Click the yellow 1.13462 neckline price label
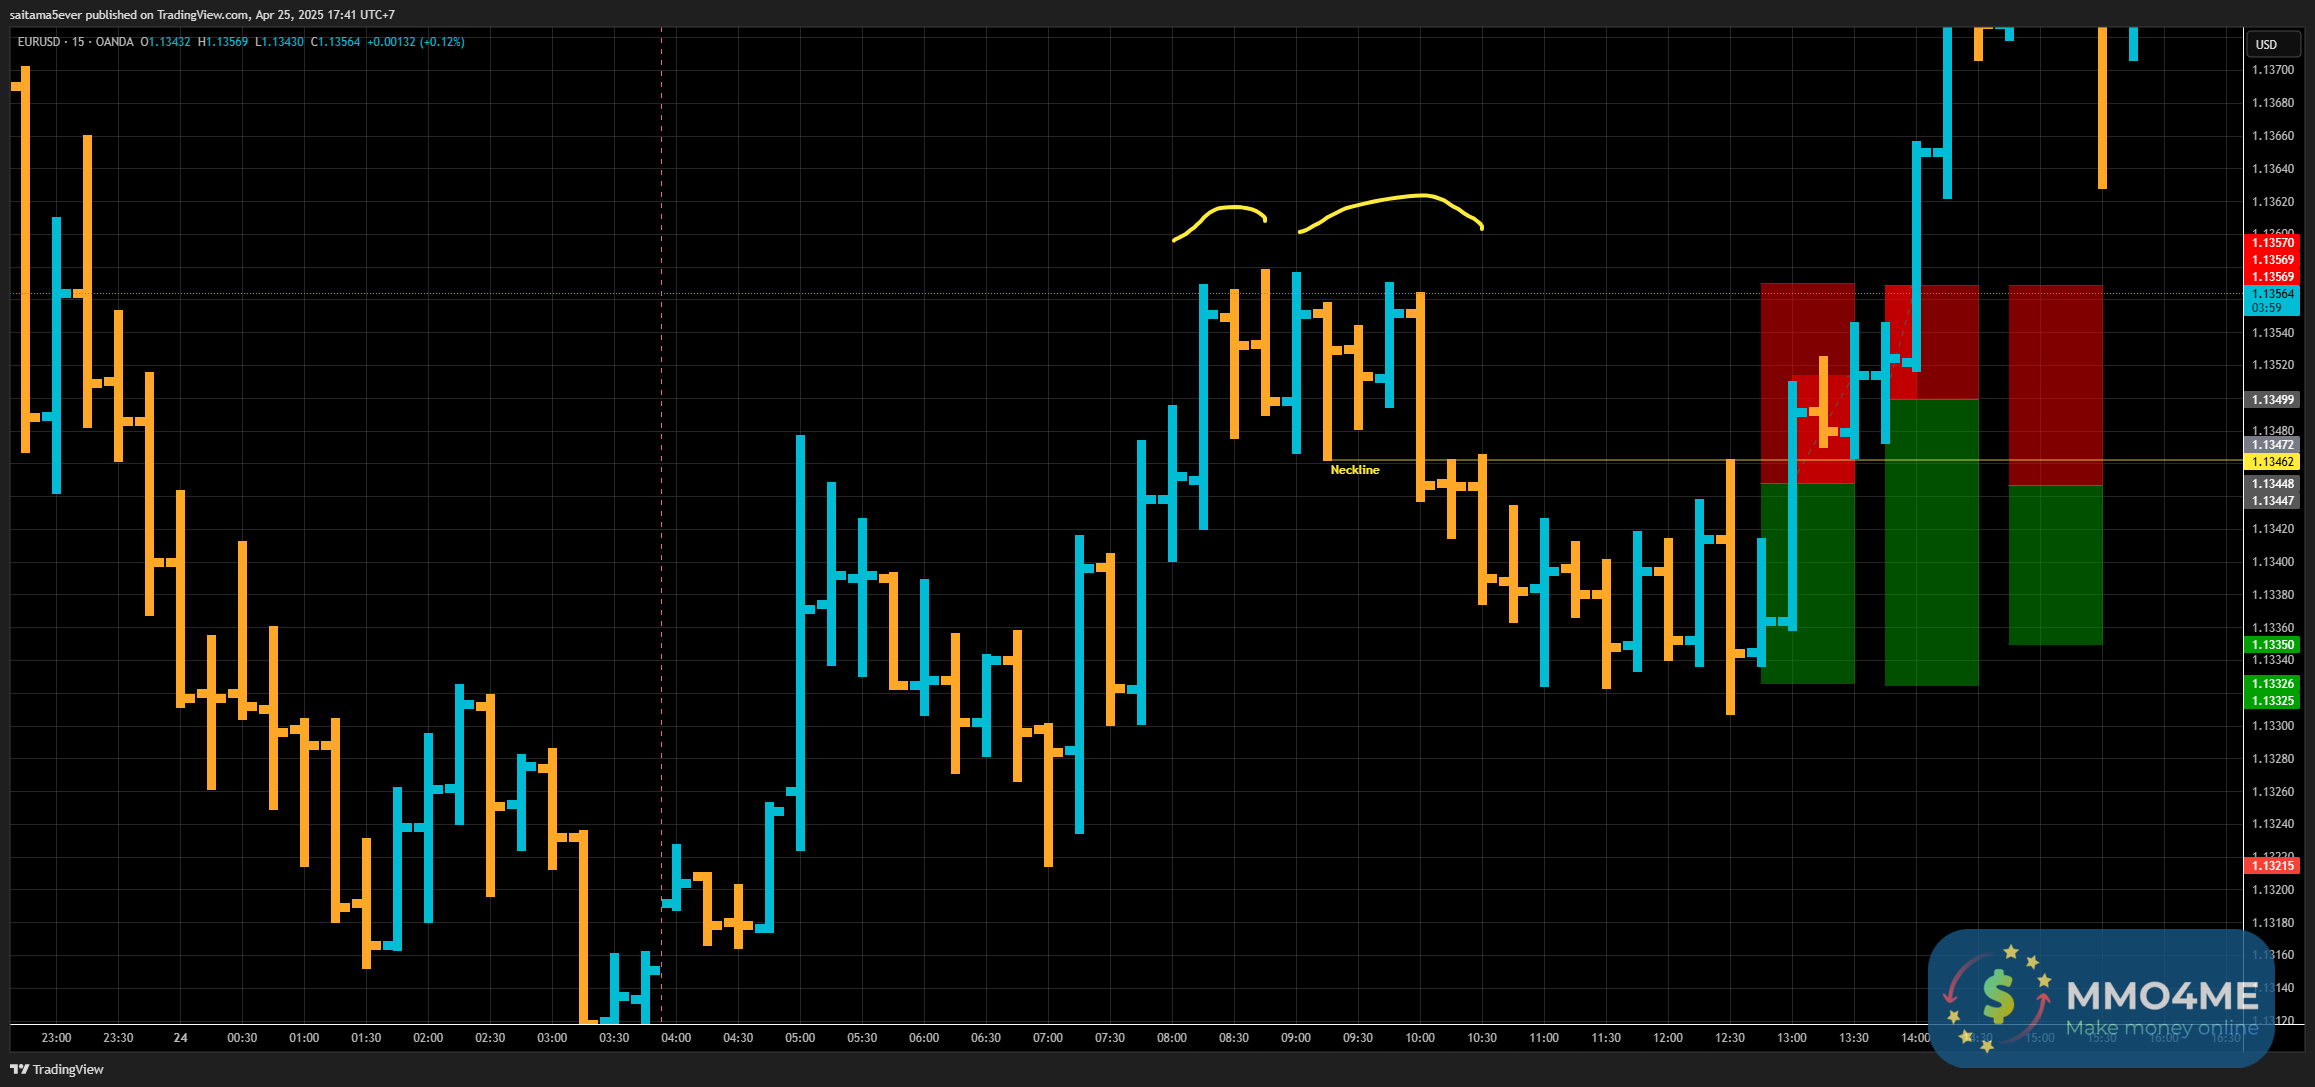Screen dimensions: 2315x1087 (2272, 462)
